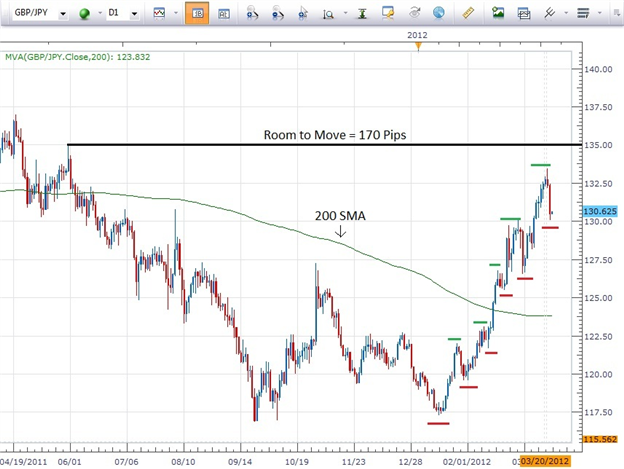
Task: Click the orange 03/20/2012 date label
Action: pyautogui.click(x=545, y=461)
